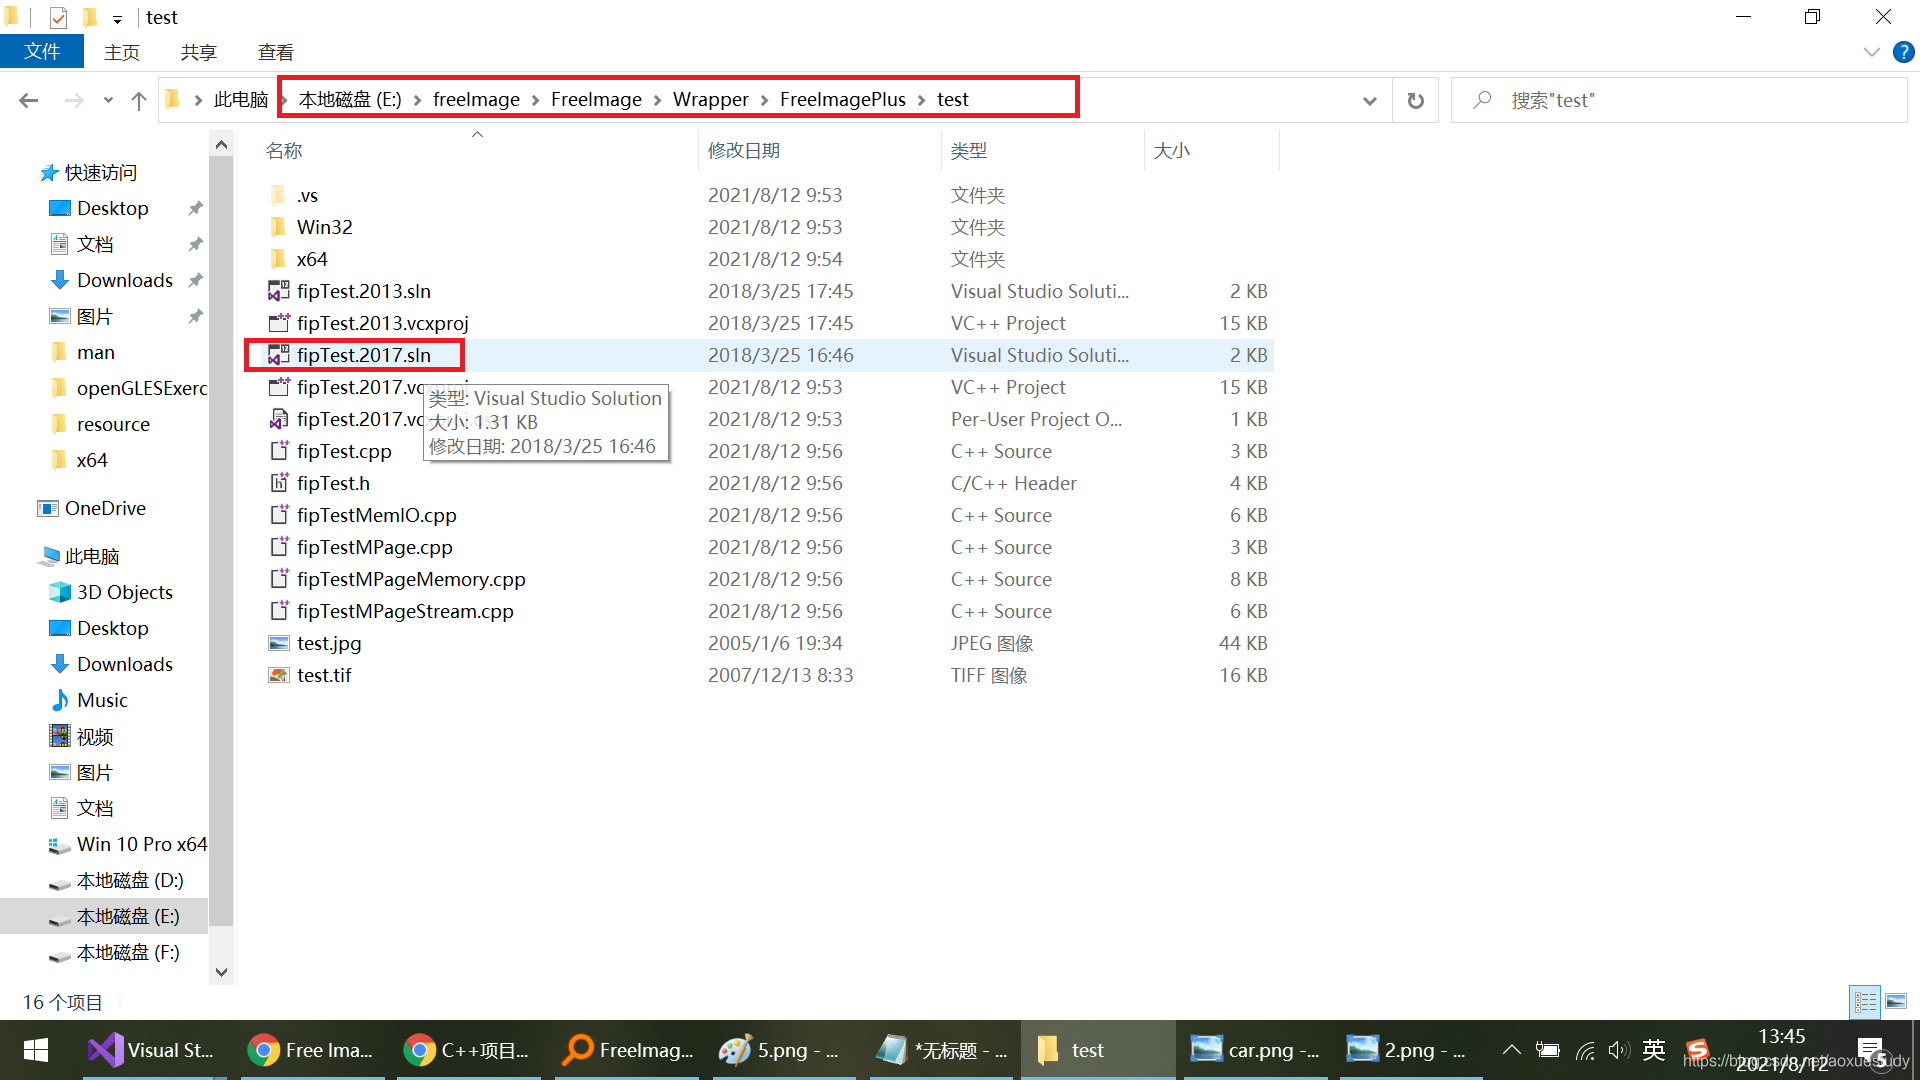This screenshot has height=1080, width=1920.
Task: Switch to large icons view button
Action: click(1896, 1001)
